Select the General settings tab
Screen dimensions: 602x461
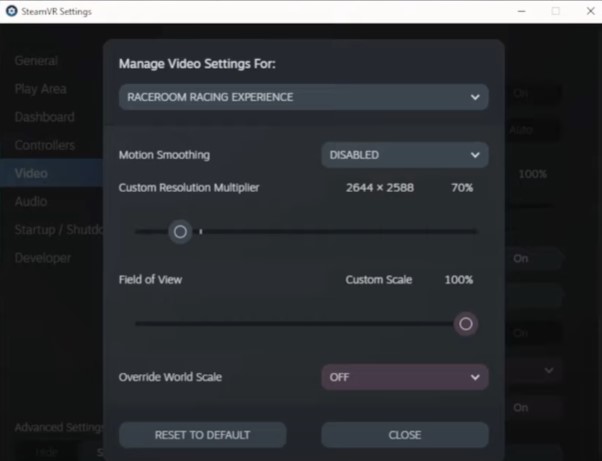36,61
